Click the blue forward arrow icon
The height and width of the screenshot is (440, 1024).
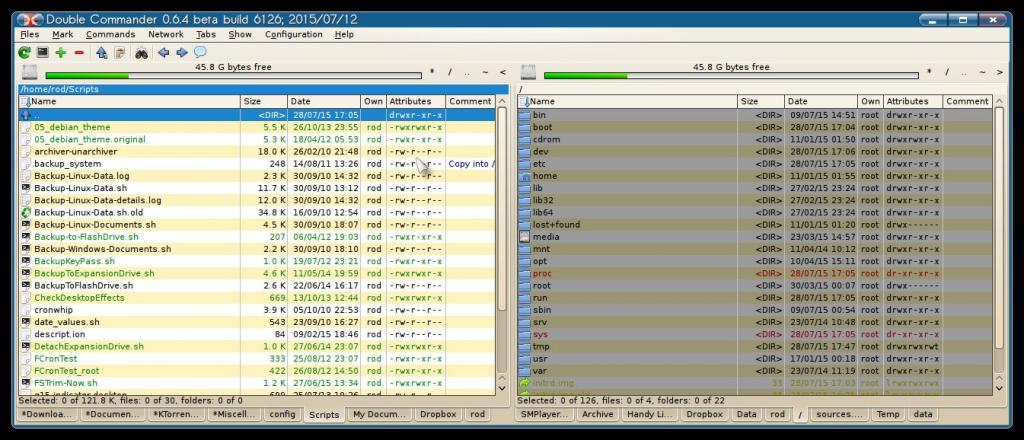coord(181,52)
